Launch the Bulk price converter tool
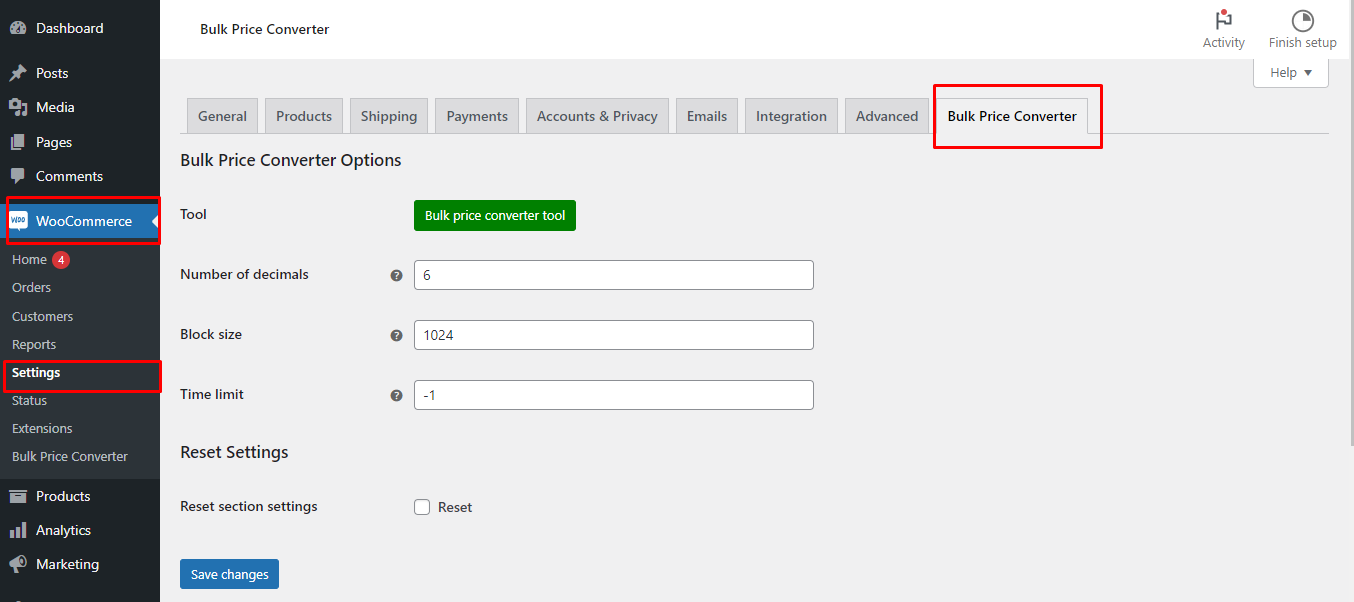The image size is (1354, 602). (x=495, y=215)
